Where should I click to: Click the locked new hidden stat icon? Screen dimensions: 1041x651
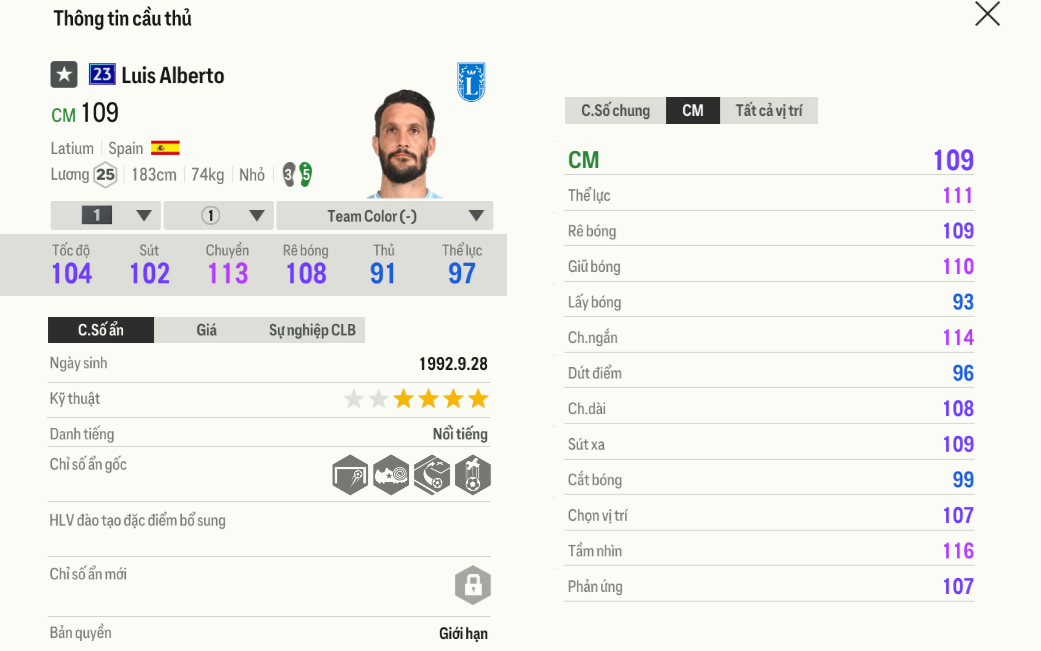point(472,585)
